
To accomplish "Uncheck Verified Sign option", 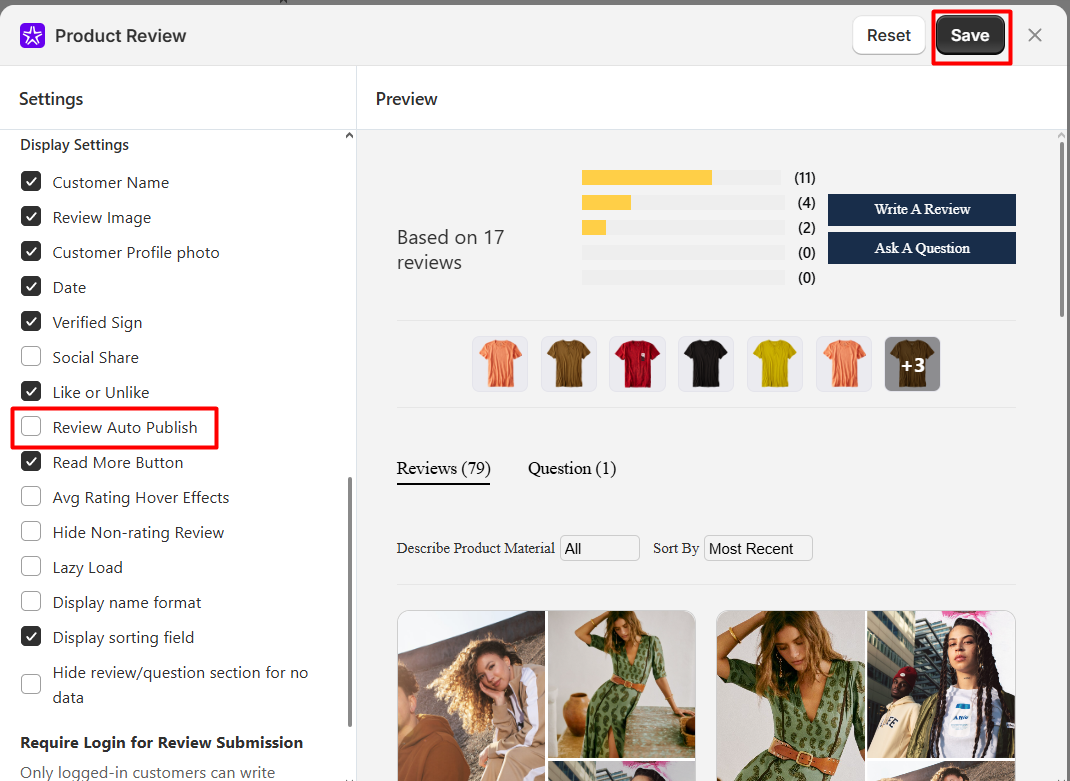I will click(31, 322).
